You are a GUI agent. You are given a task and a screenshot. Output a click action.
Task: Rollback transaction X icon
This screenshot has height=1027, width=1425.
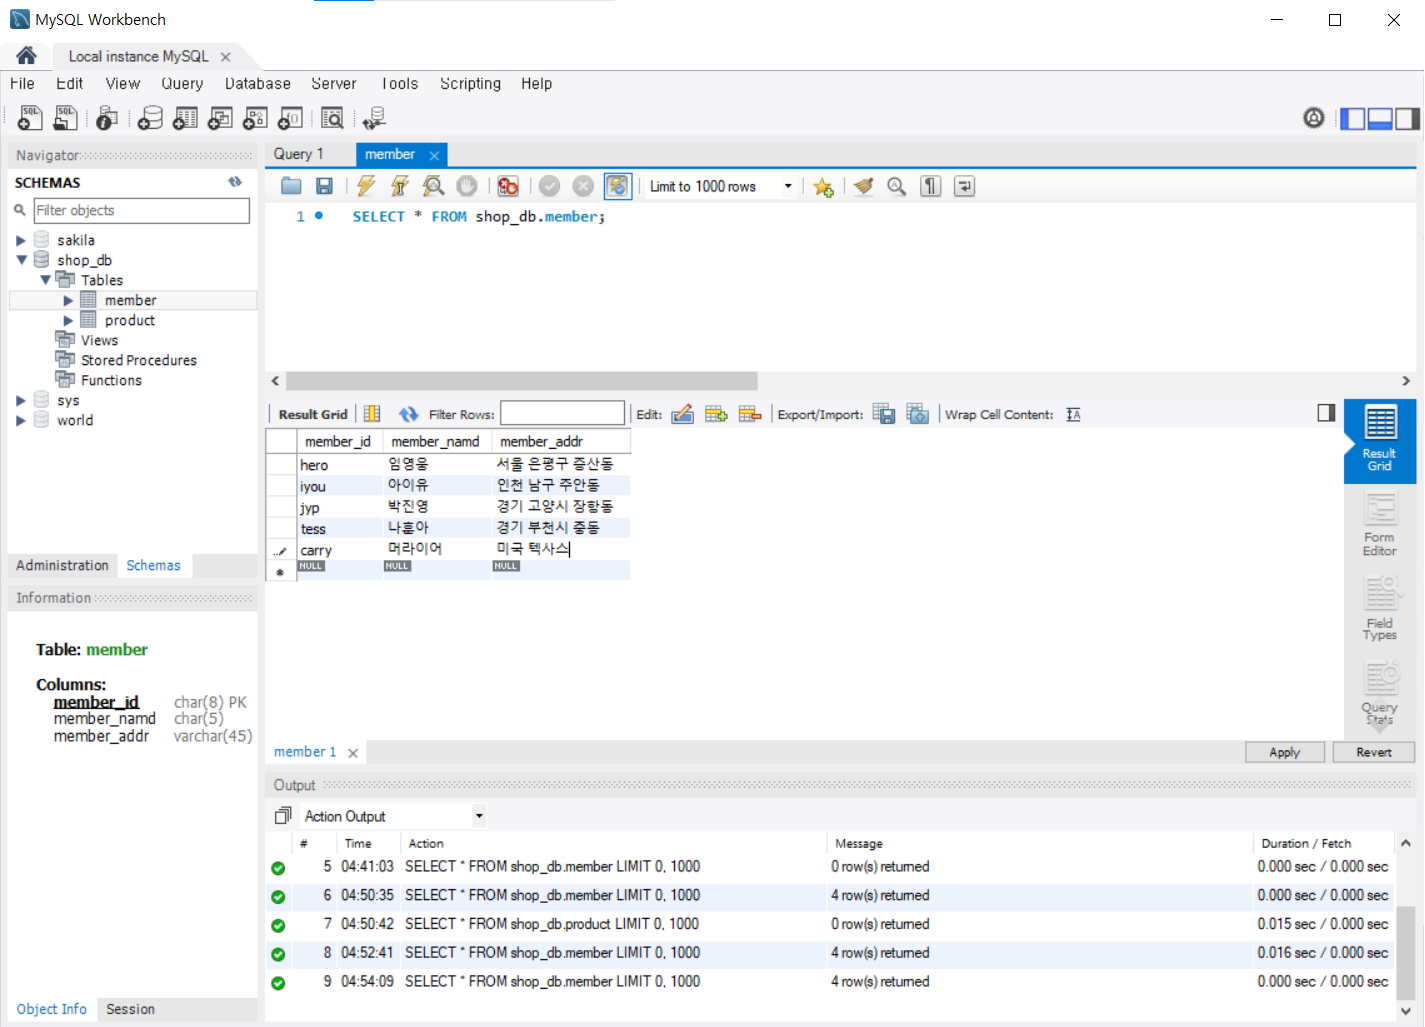(583, 186)
